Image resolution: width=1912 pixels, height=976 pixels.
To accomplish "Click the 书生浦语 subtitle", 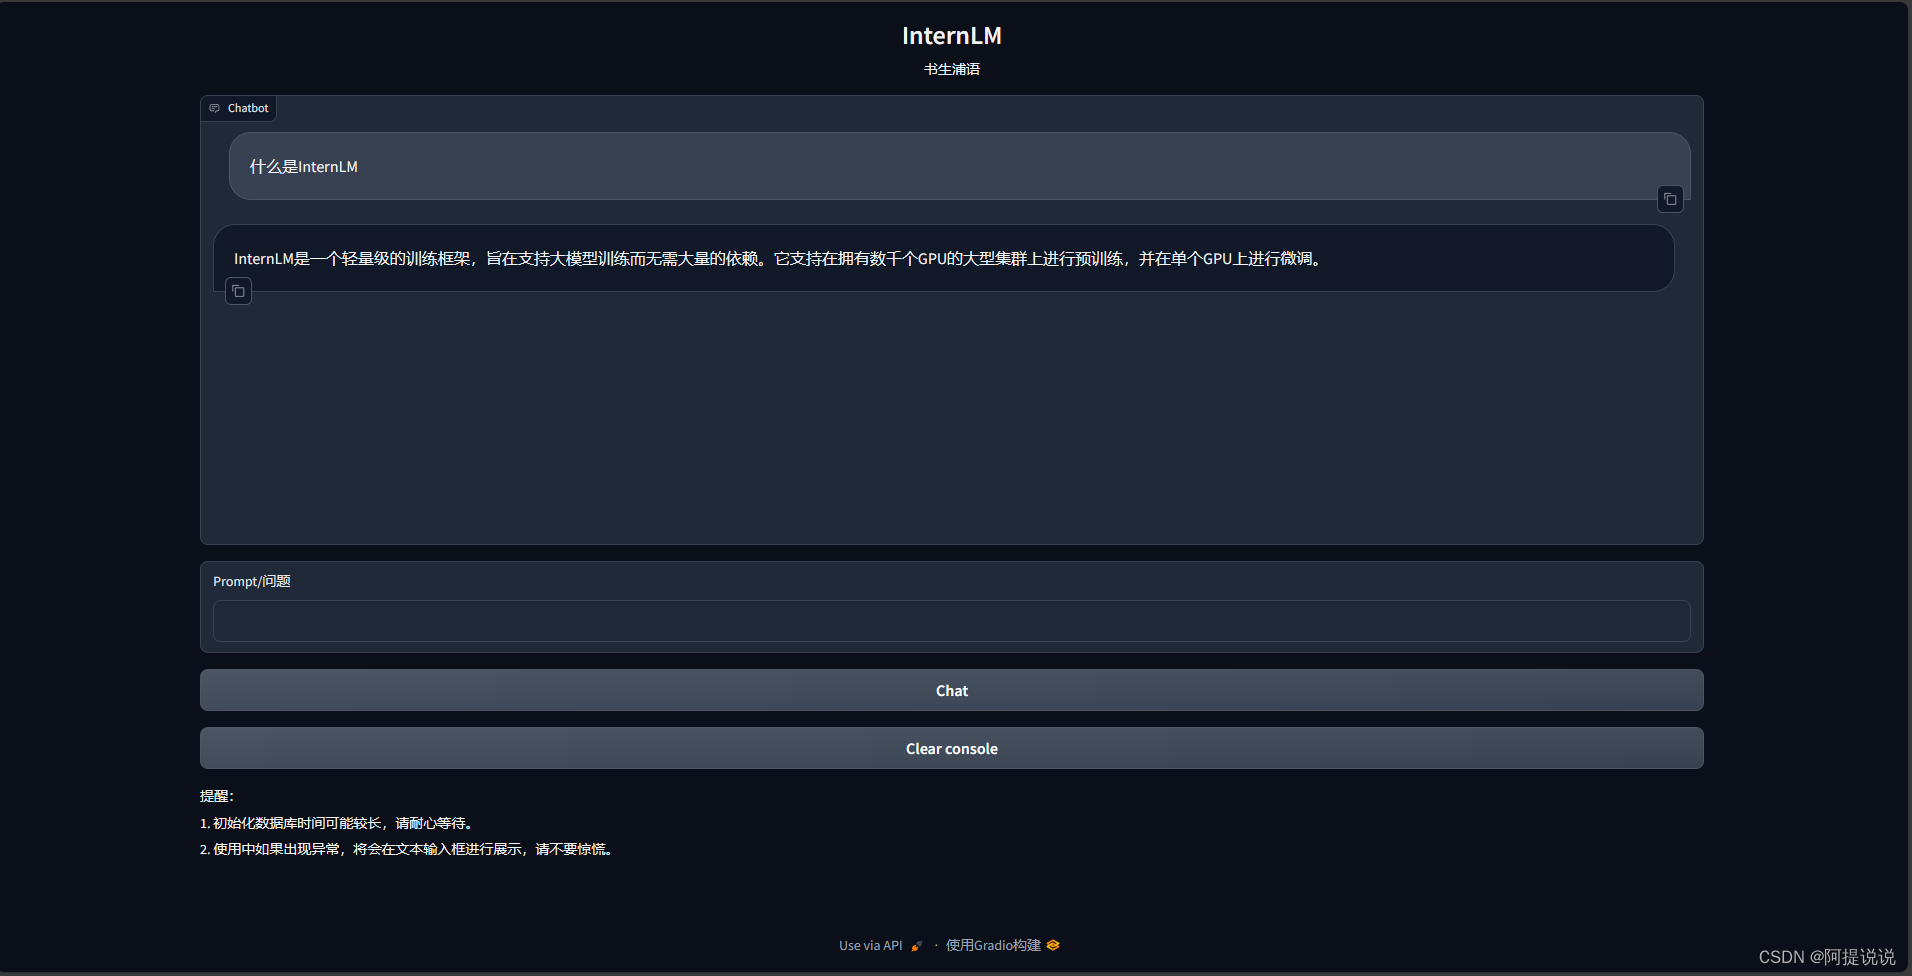I will (x=951, y=69).
